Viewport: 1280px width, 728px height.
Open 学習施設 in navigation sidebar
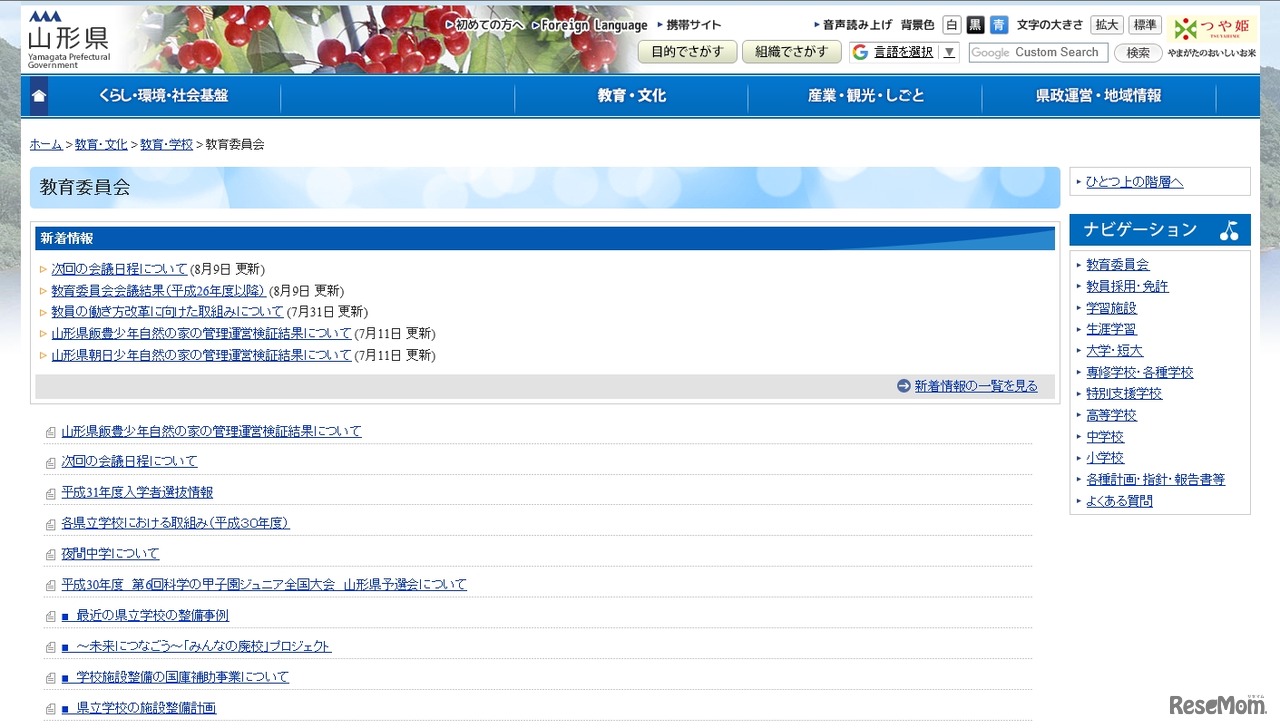(1111, 308)
